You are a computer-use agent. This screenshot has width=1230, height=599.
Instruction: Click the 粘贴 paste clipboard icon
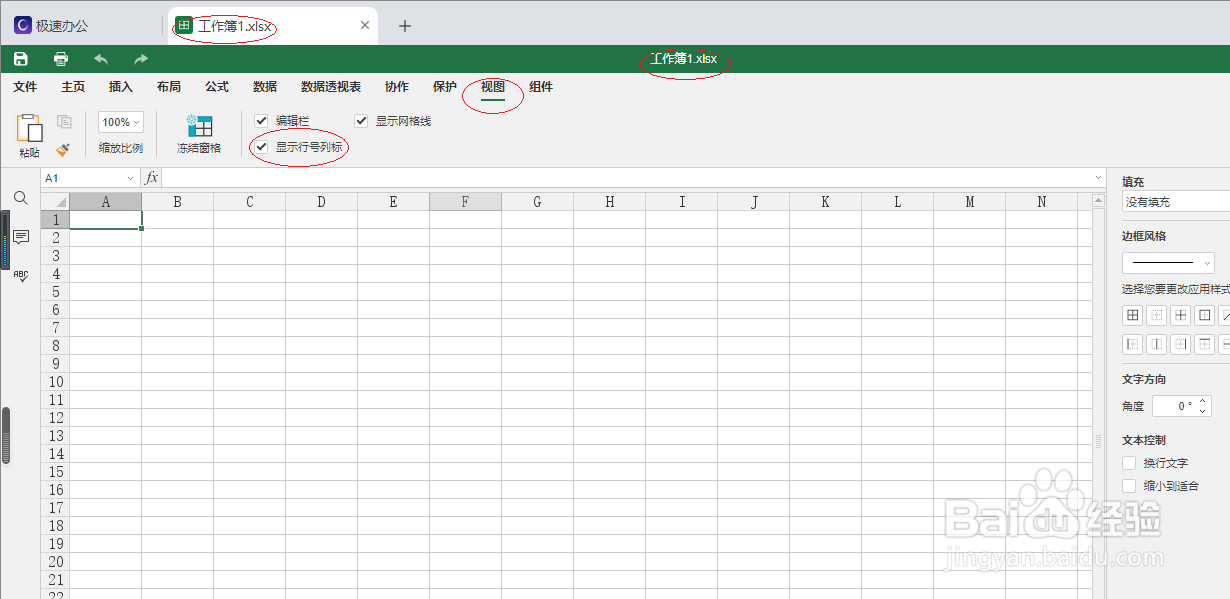[x=29, y=127]
